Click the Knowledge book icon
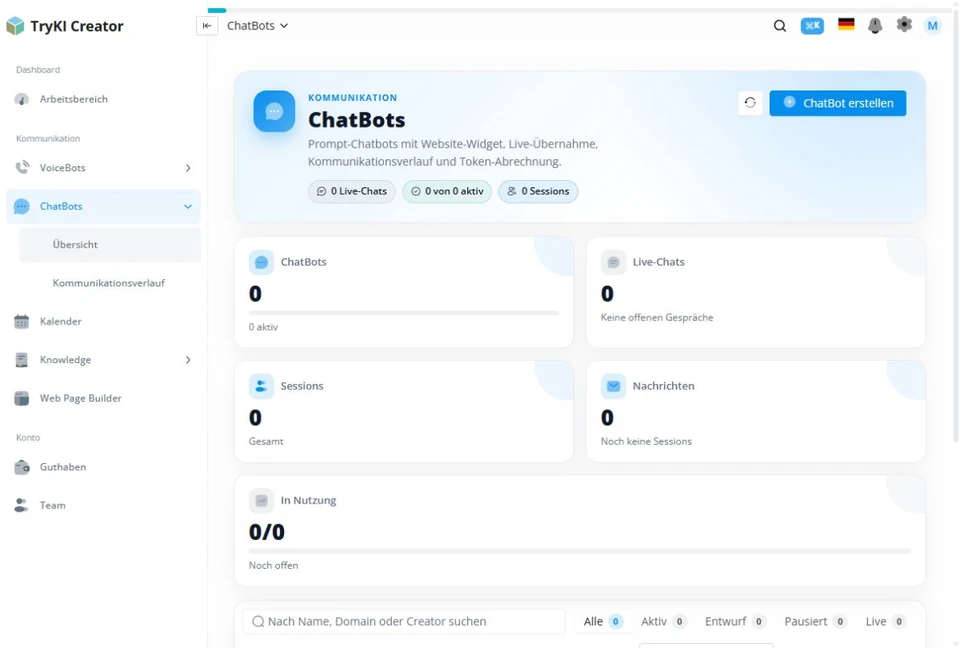This screenshot has height=648, width=960. (21, 360)
